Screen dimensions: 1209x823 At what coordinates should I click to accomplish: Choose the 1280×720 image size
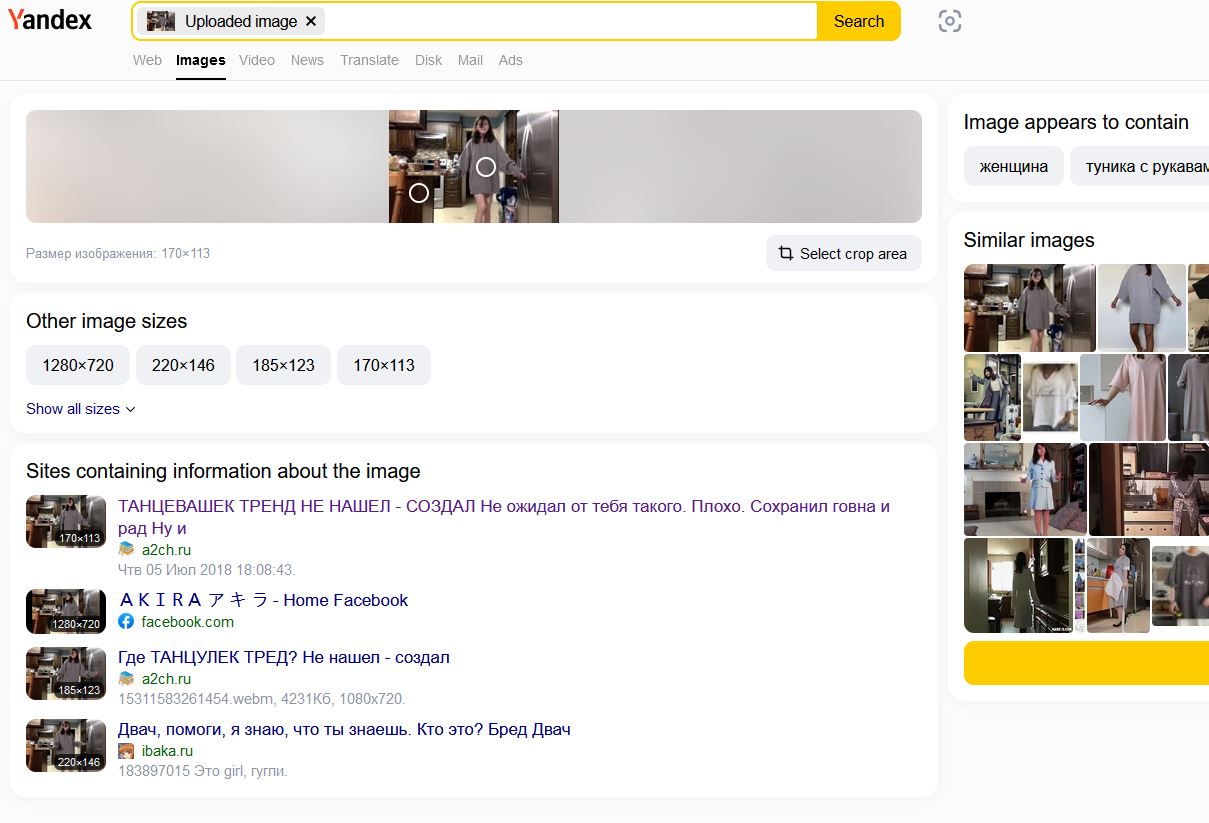tap(78, 365)
